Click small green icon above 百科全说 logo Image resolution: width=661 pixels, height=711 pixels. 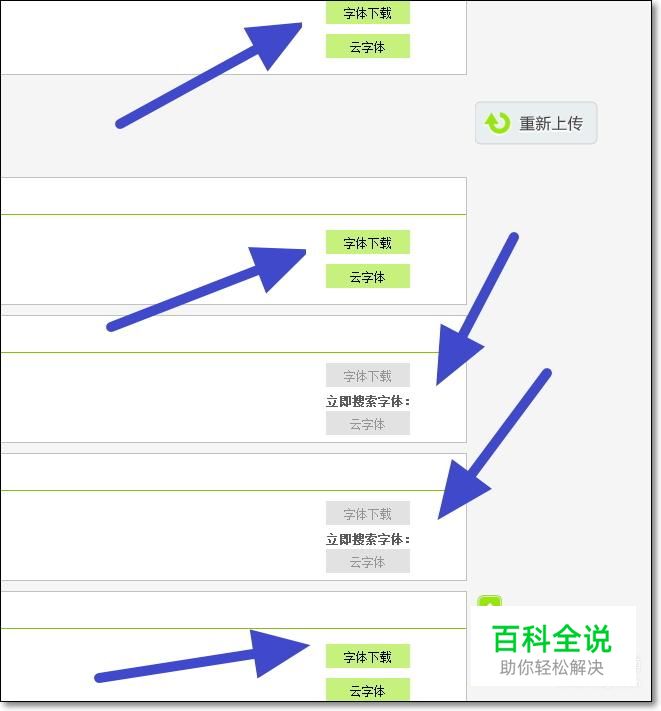(490, 601)
